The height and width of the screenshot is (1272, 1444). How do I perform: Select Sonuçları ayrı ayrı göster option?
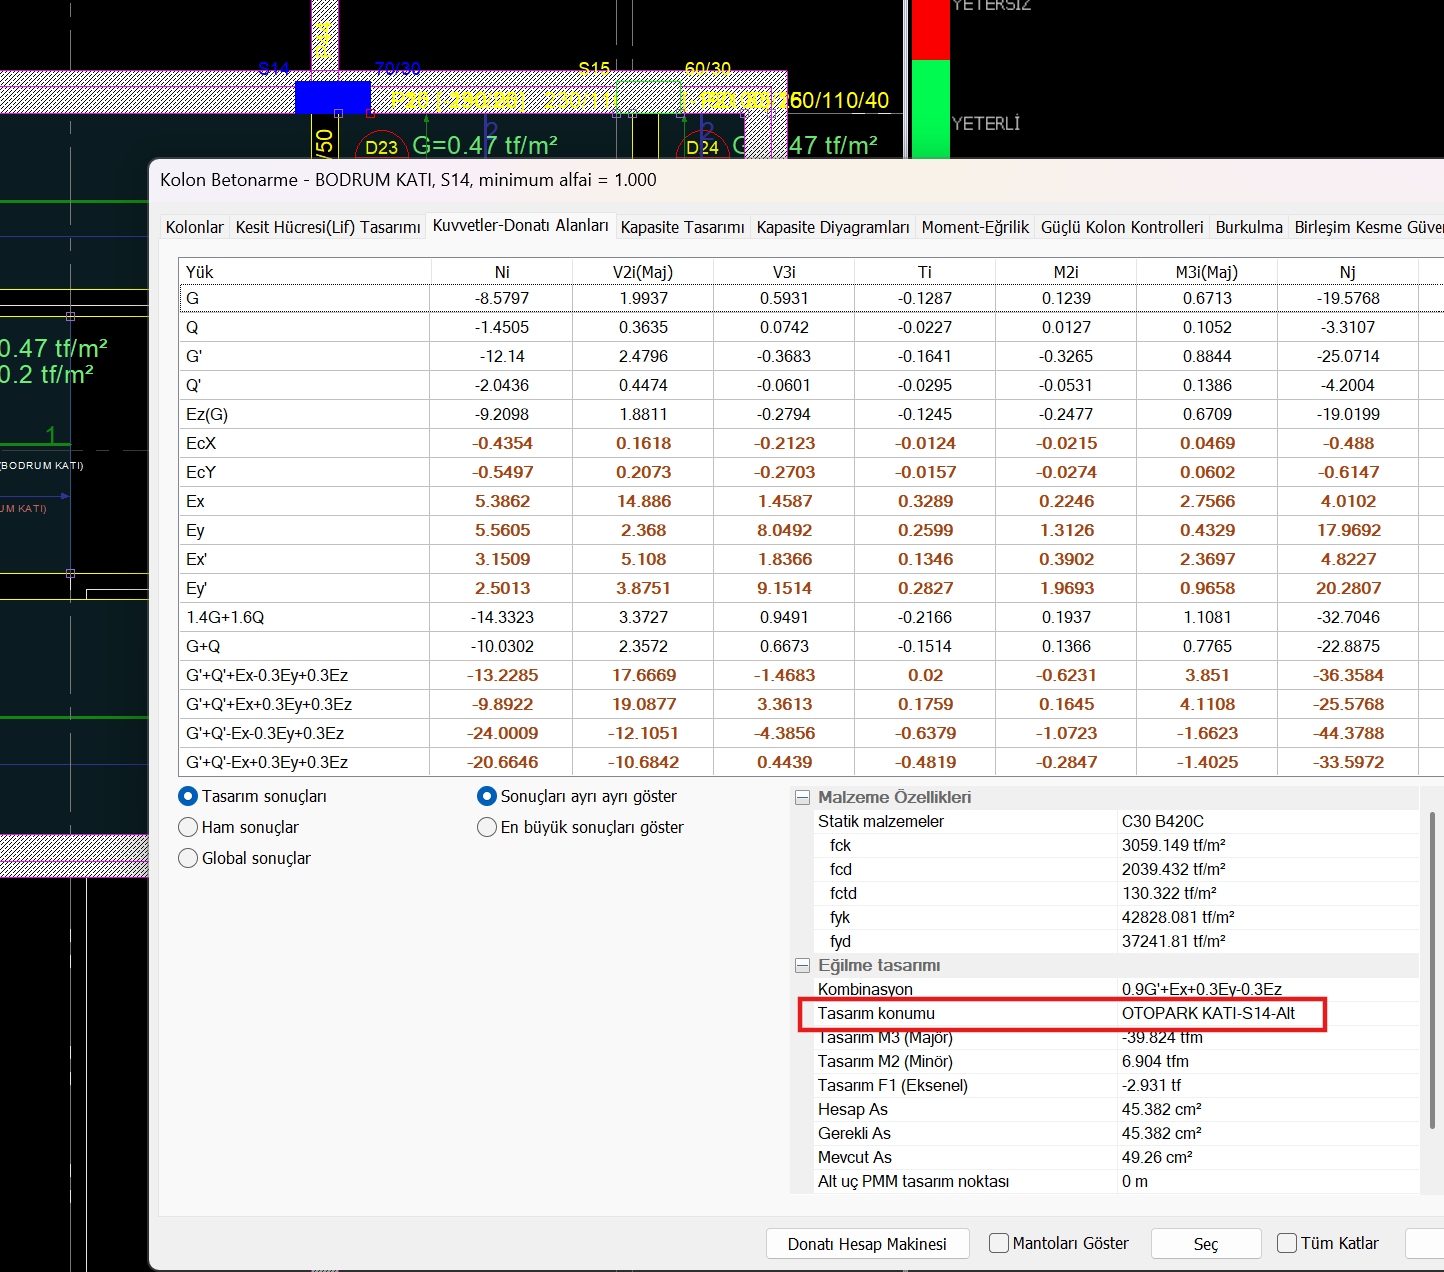[487, 796]
